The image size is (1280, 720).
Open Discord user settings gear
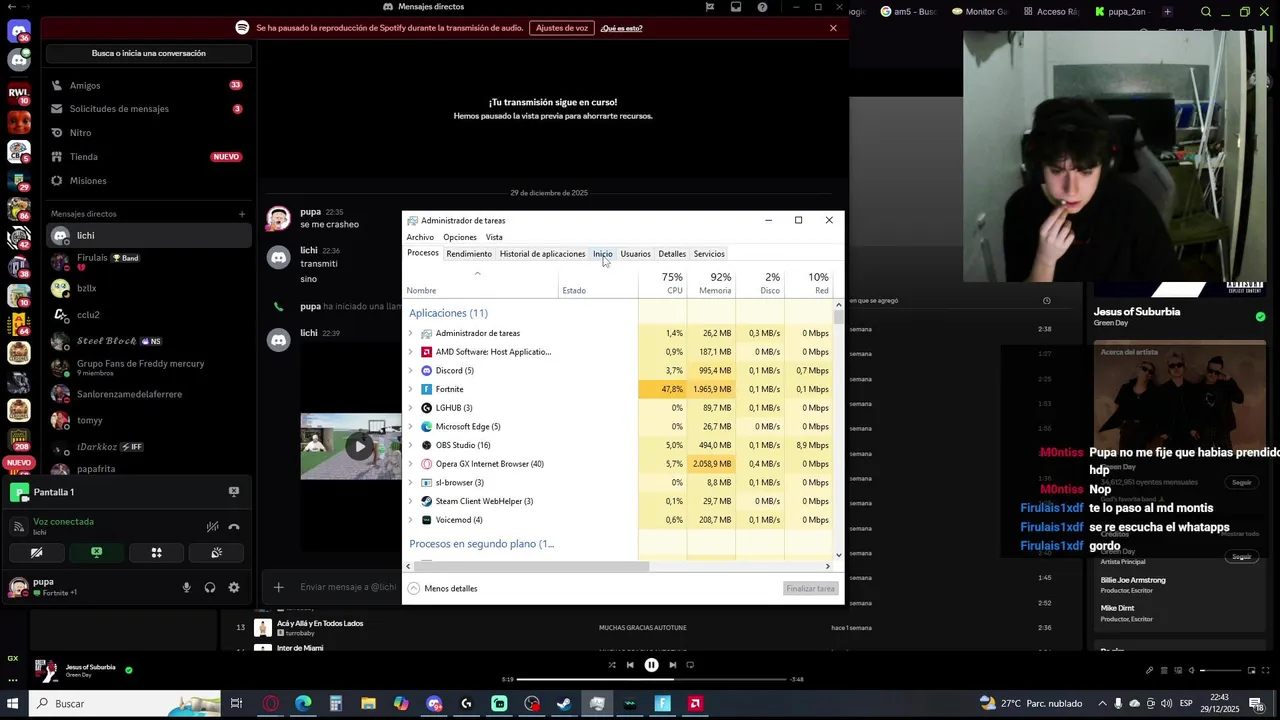(234, 587)
